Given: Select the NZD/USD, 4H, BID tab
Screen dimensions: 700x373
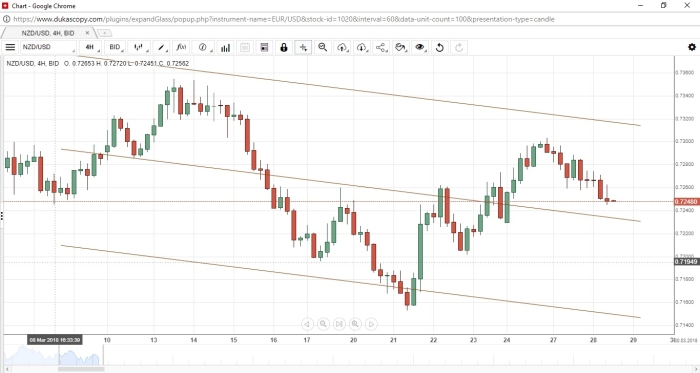Looking at the screenshot, I should point(48,33).
